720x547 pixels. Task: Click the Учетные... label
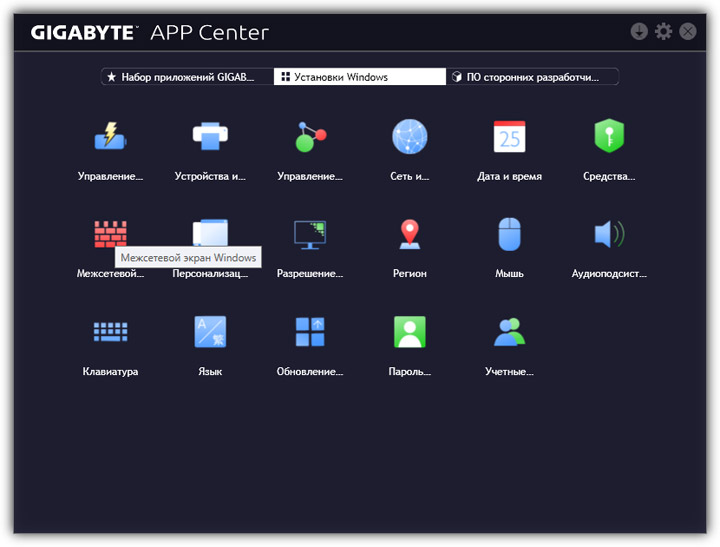tap(509, 372)
